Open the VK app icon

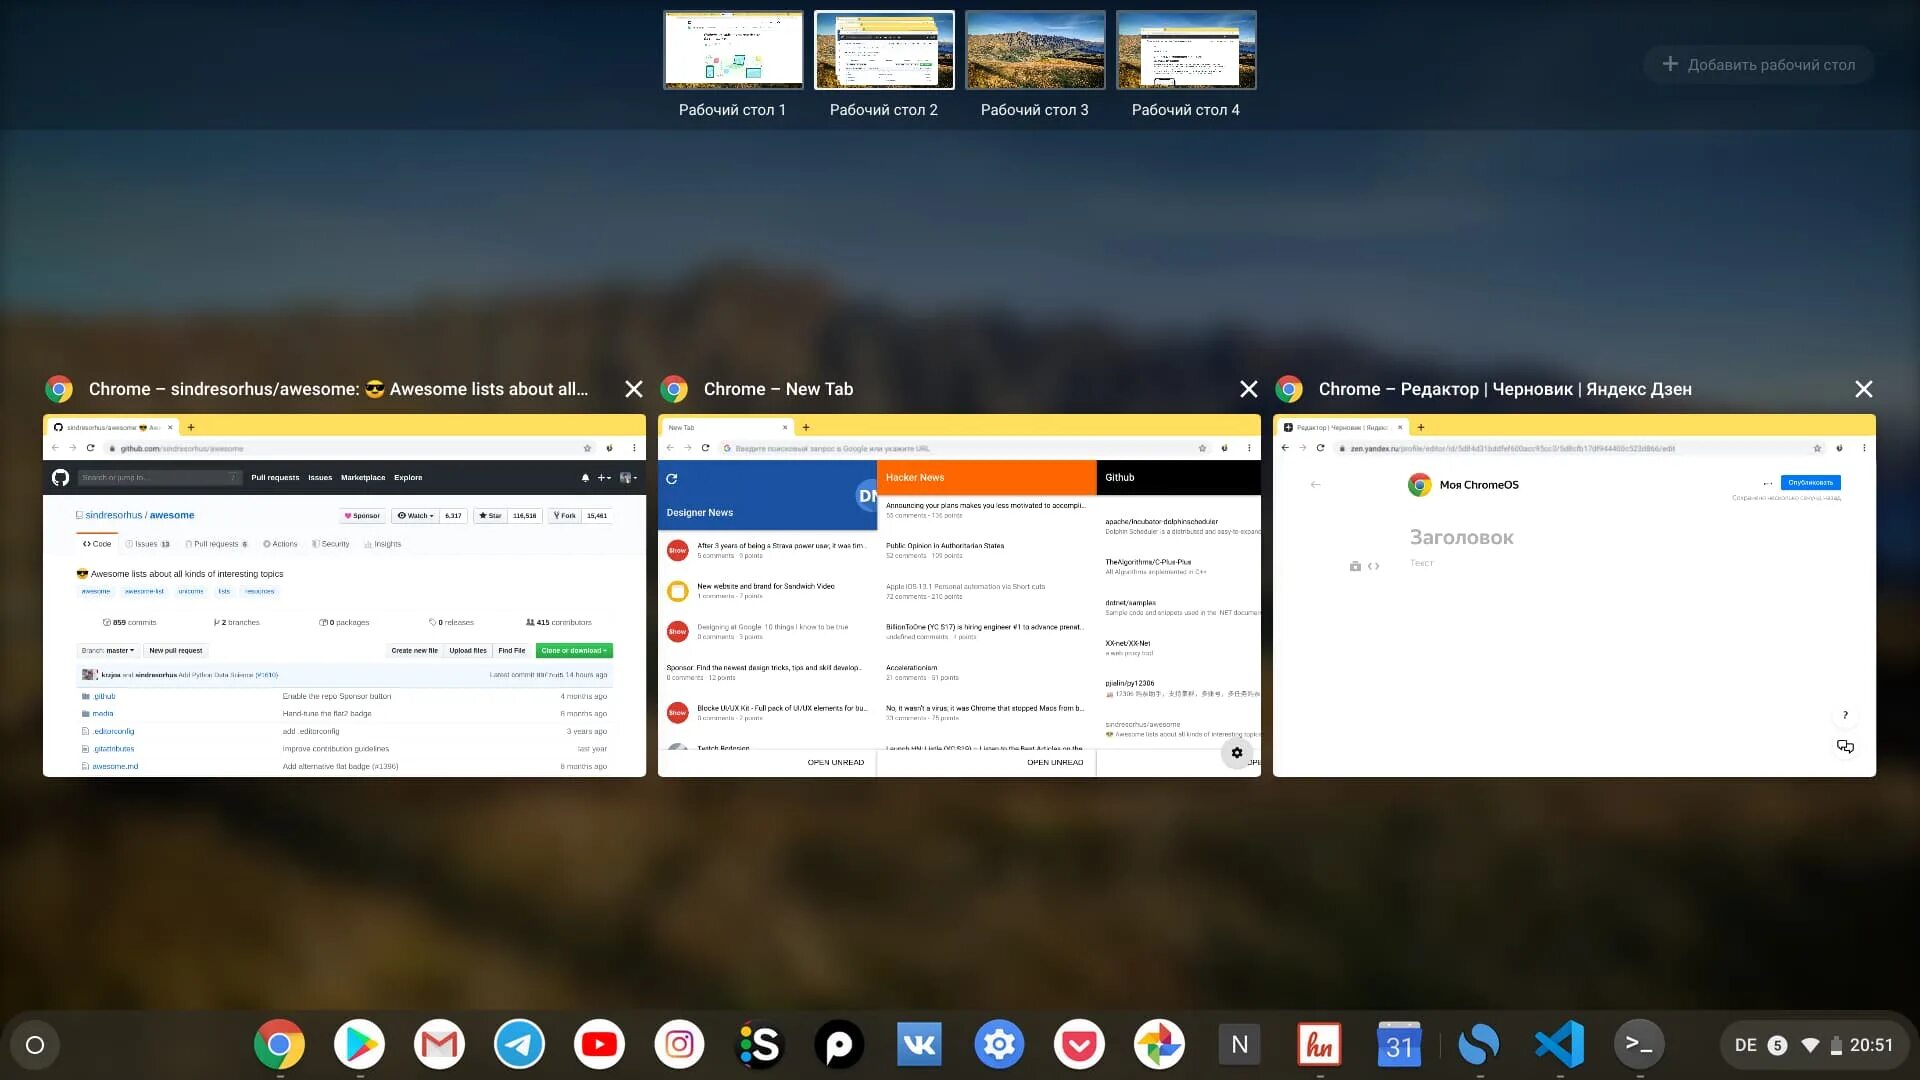tap(919, 1045)
